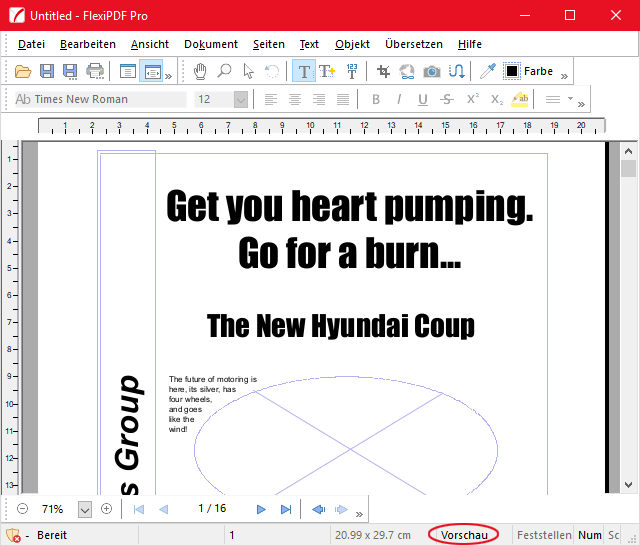Go to next page arrow

pos(262,509)
